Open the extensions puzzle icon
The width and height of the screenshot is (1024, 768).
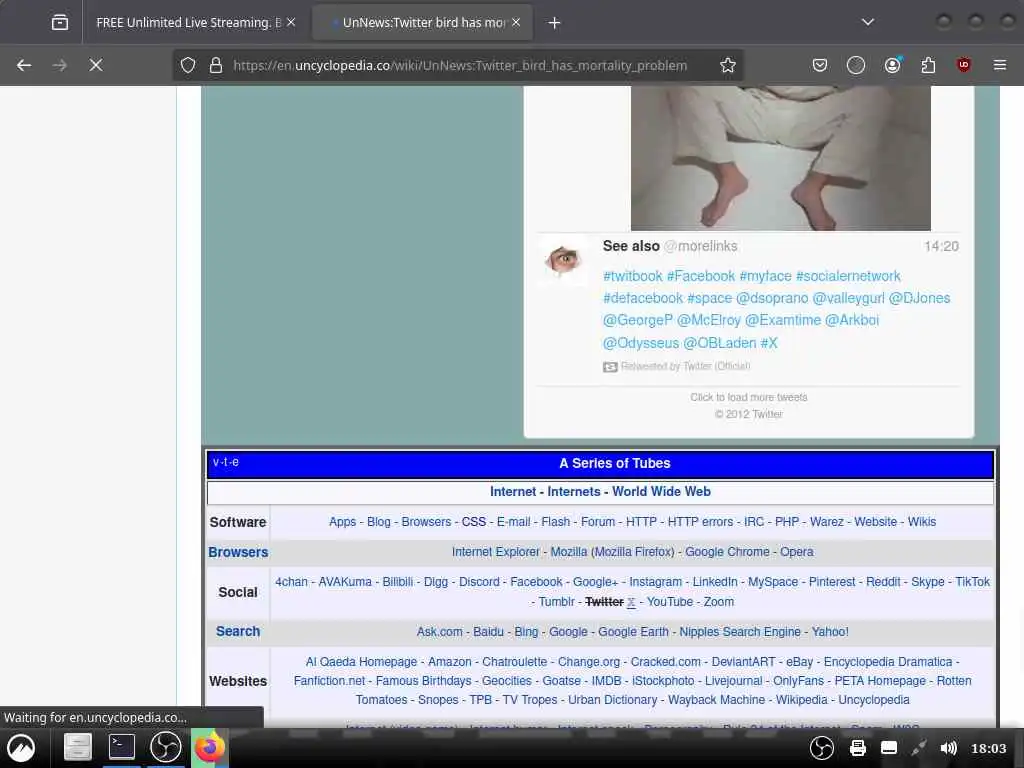tap(928, 65)
